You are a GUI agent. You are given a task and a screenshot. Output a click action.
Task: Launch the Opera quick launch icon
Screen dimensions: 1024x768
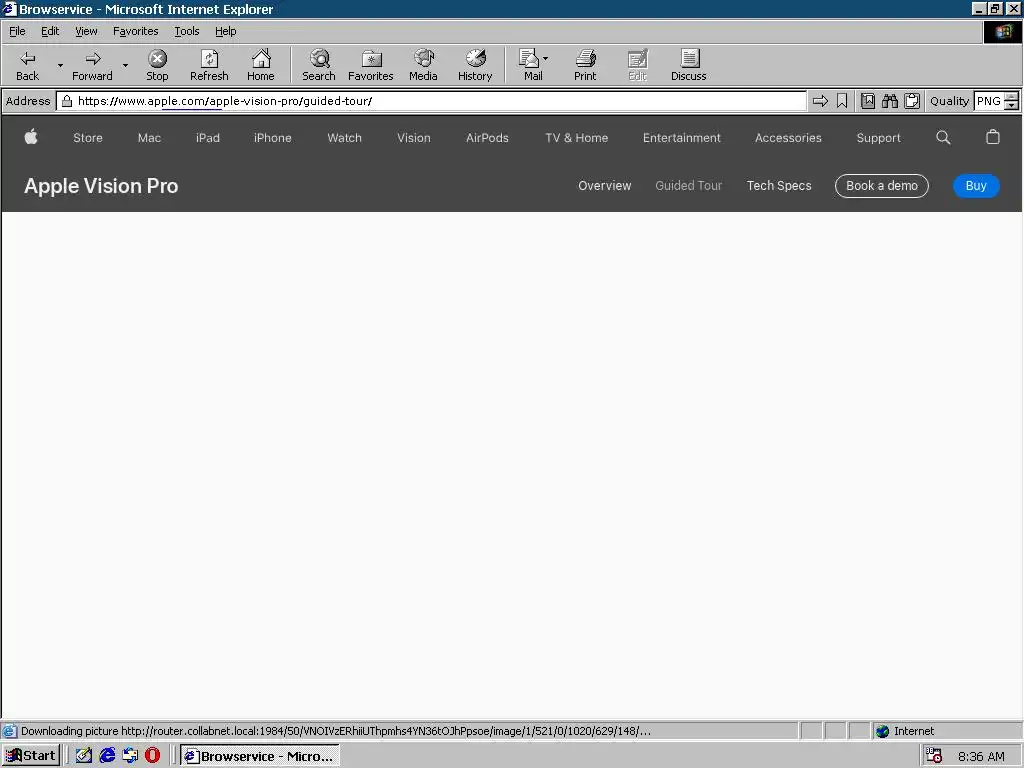point(152,756)
